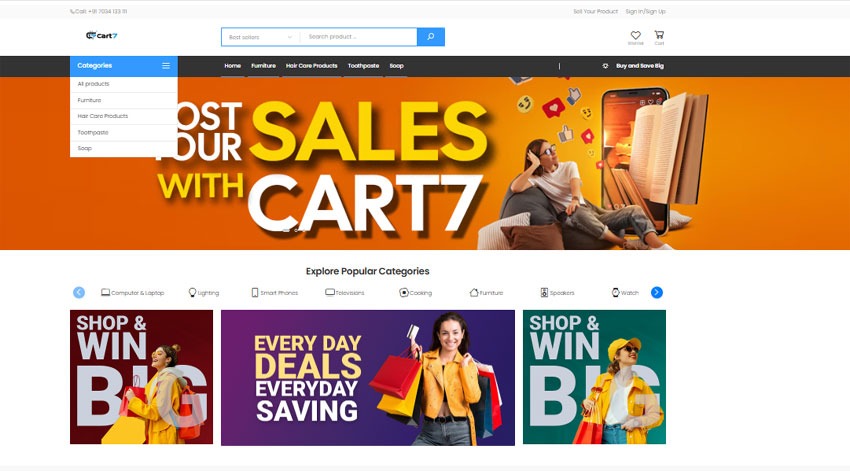850x471 pixels.
Task: Open the shopping cart icon
Action: pyautogui.click(x=659, y=35)
